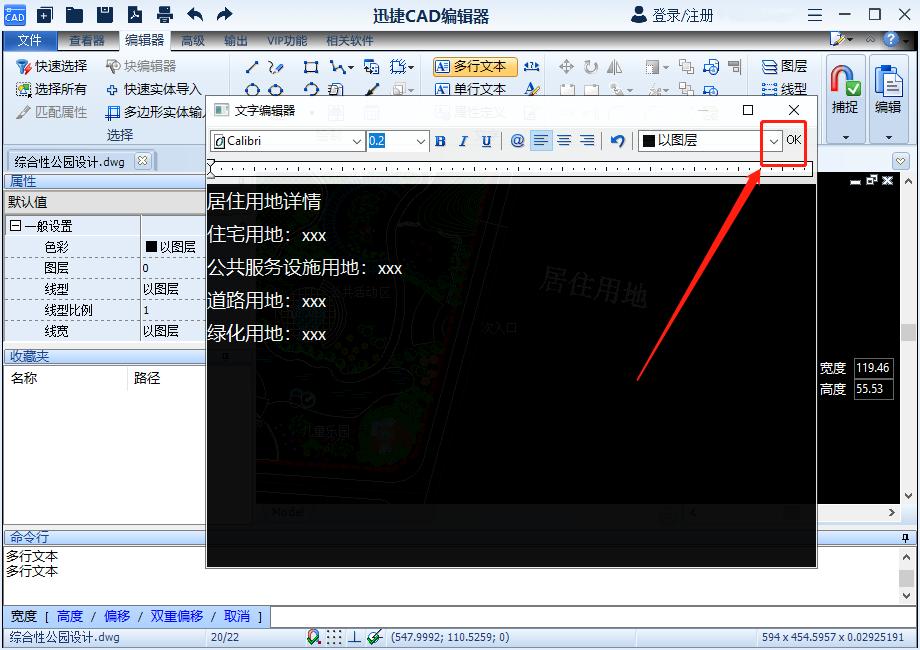
Task: Align text center in text editor
Action: (x=564, y=141)
